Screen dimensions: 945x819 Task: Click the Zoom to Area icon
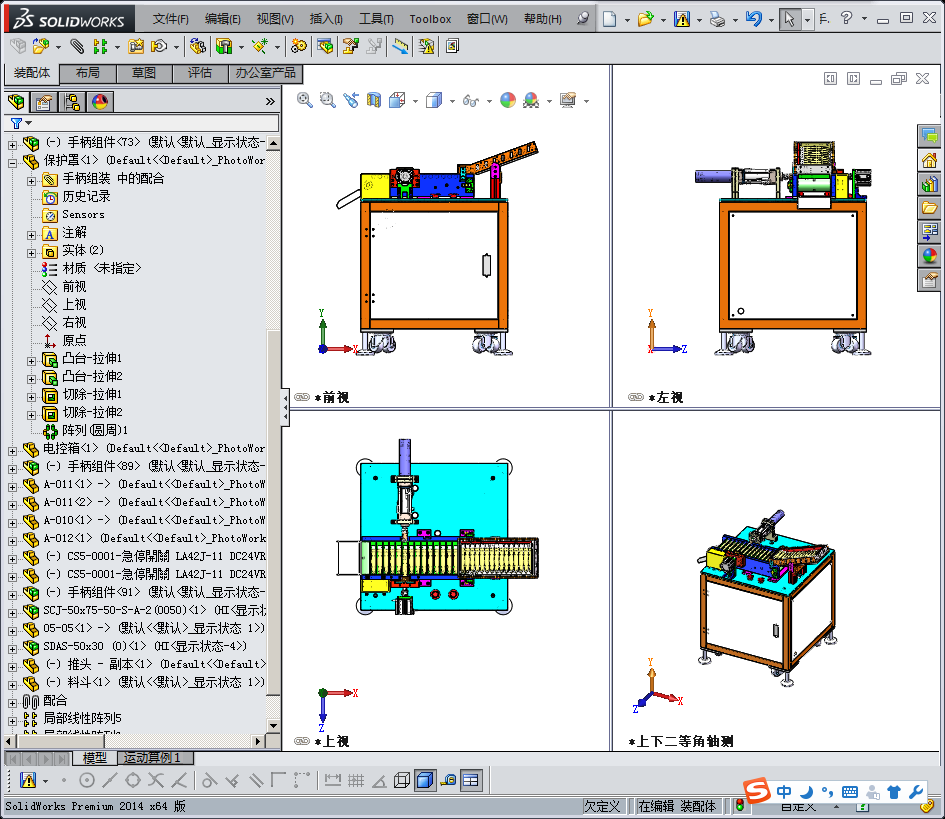(328, 100)
